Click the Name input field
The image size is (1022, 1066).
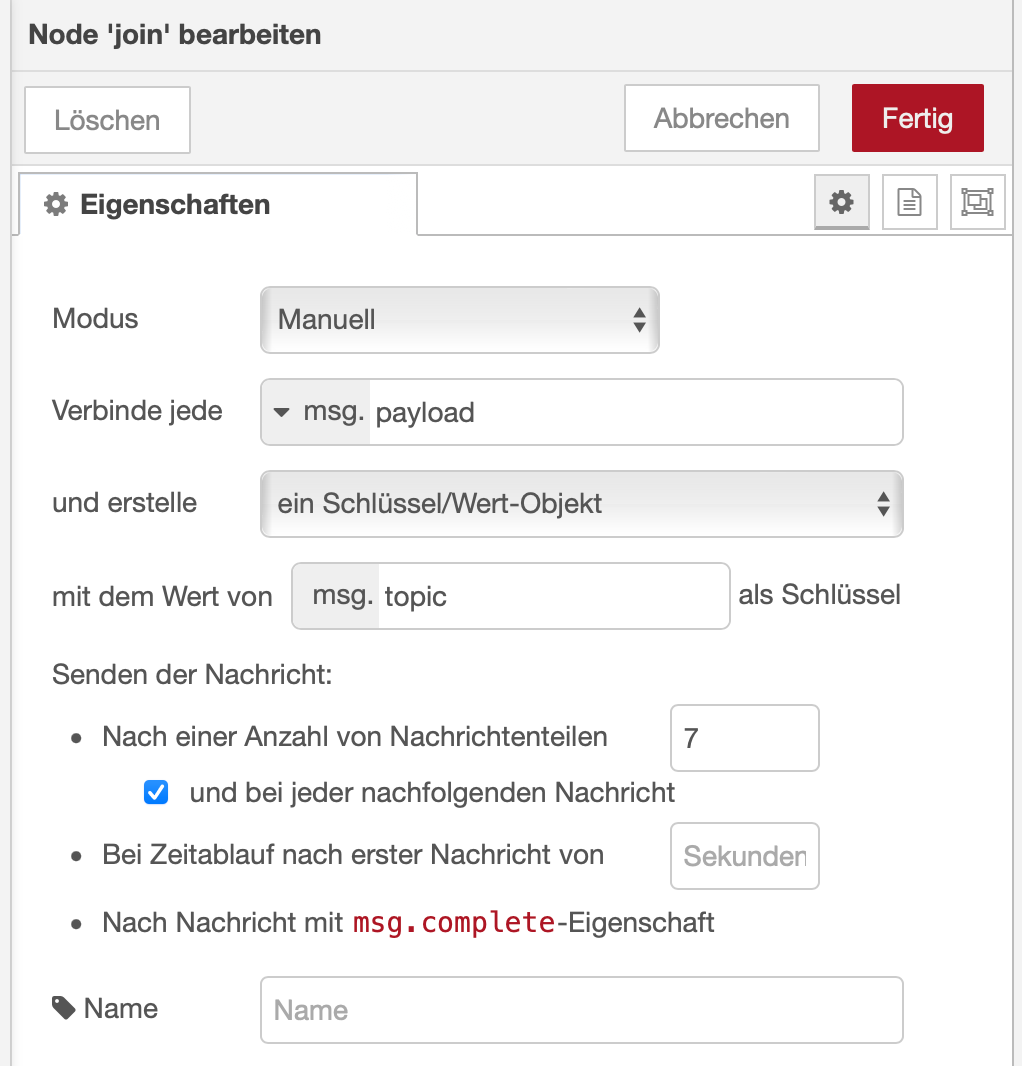[581, 1010]
